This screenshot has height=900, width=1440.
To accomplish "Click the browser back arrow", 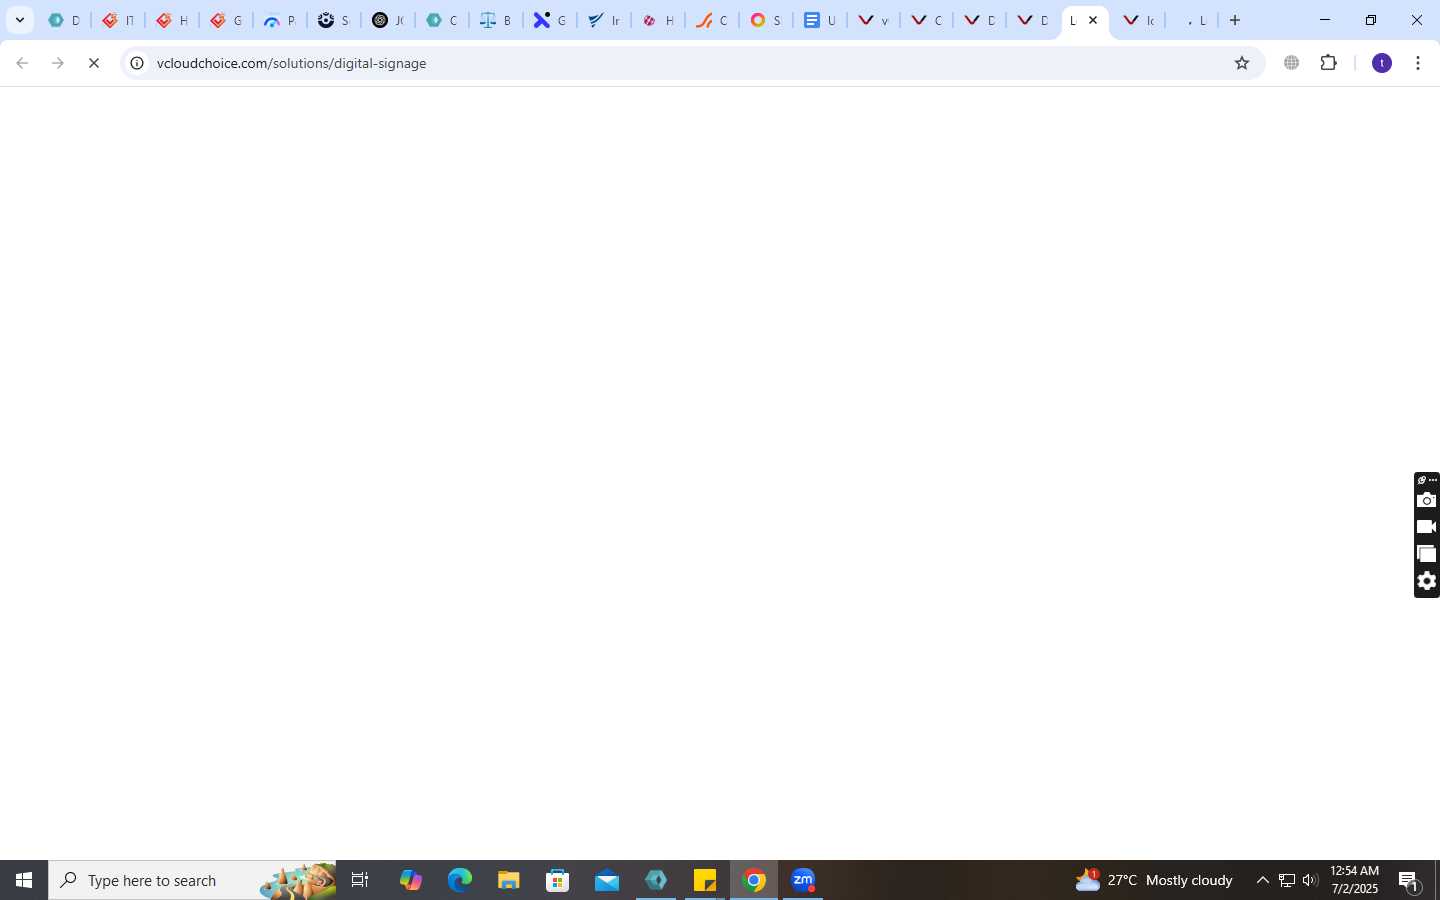I will (22, 63).
